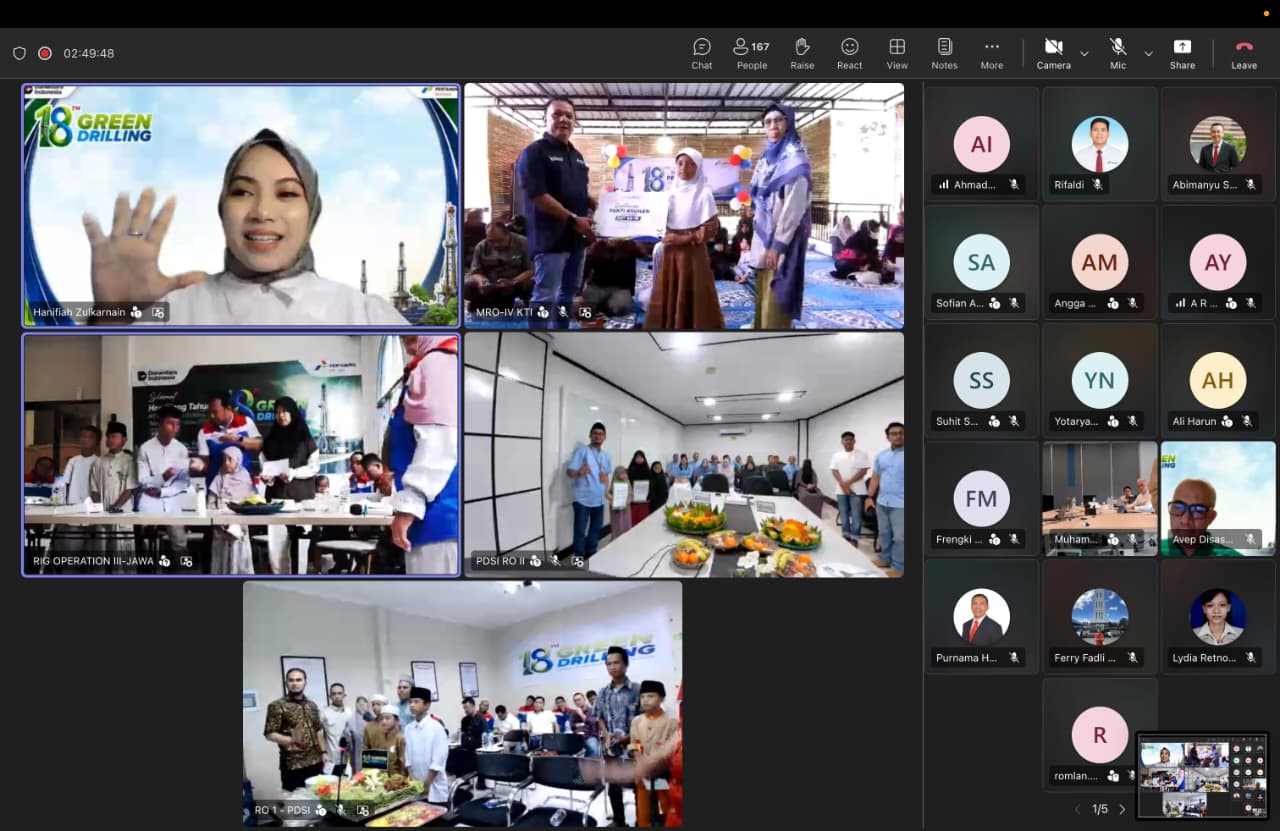Open the meeting Chat panel

(702, 54)
